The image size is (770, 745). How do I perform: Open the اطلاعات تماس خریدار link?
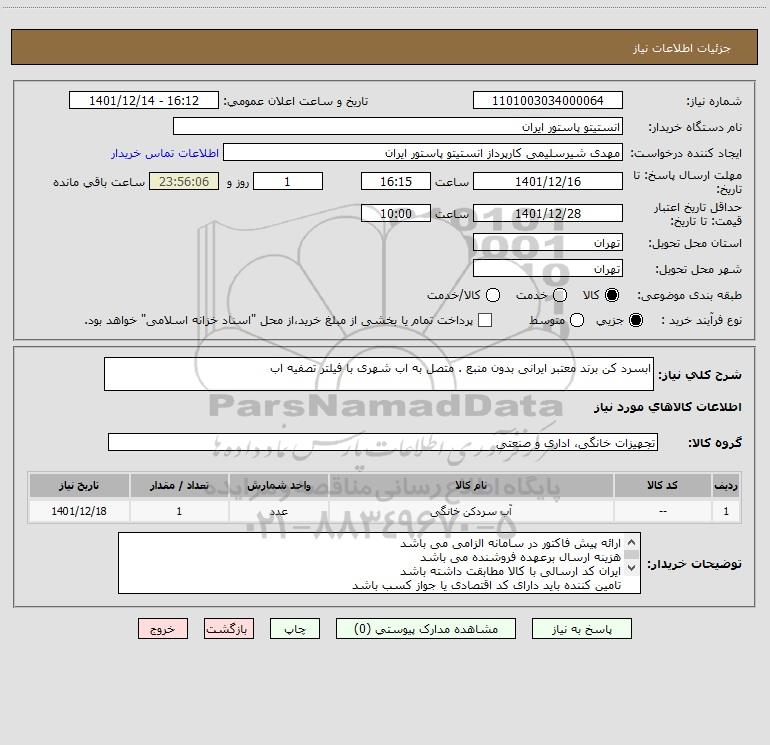(x=165, y=153)
